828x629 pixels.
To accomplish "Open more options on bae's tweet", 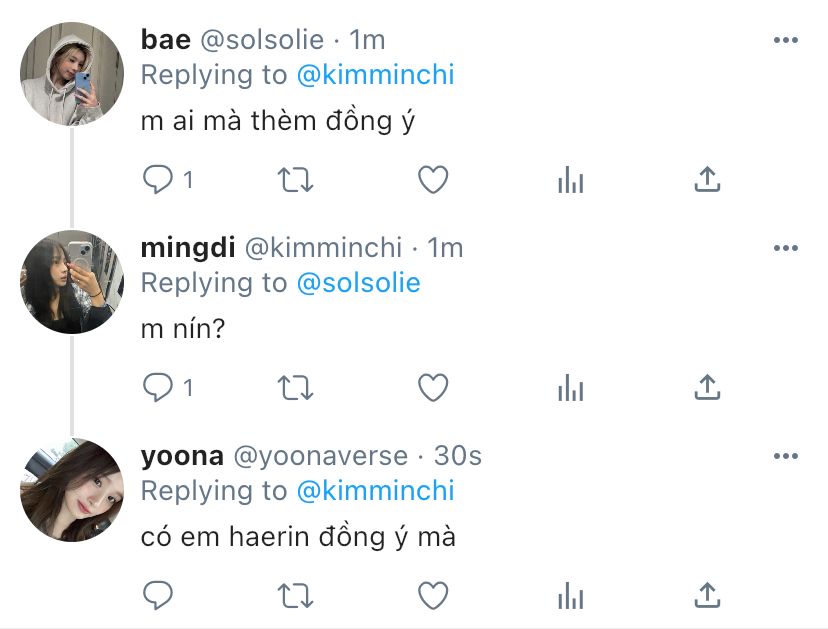I will 786,40.
